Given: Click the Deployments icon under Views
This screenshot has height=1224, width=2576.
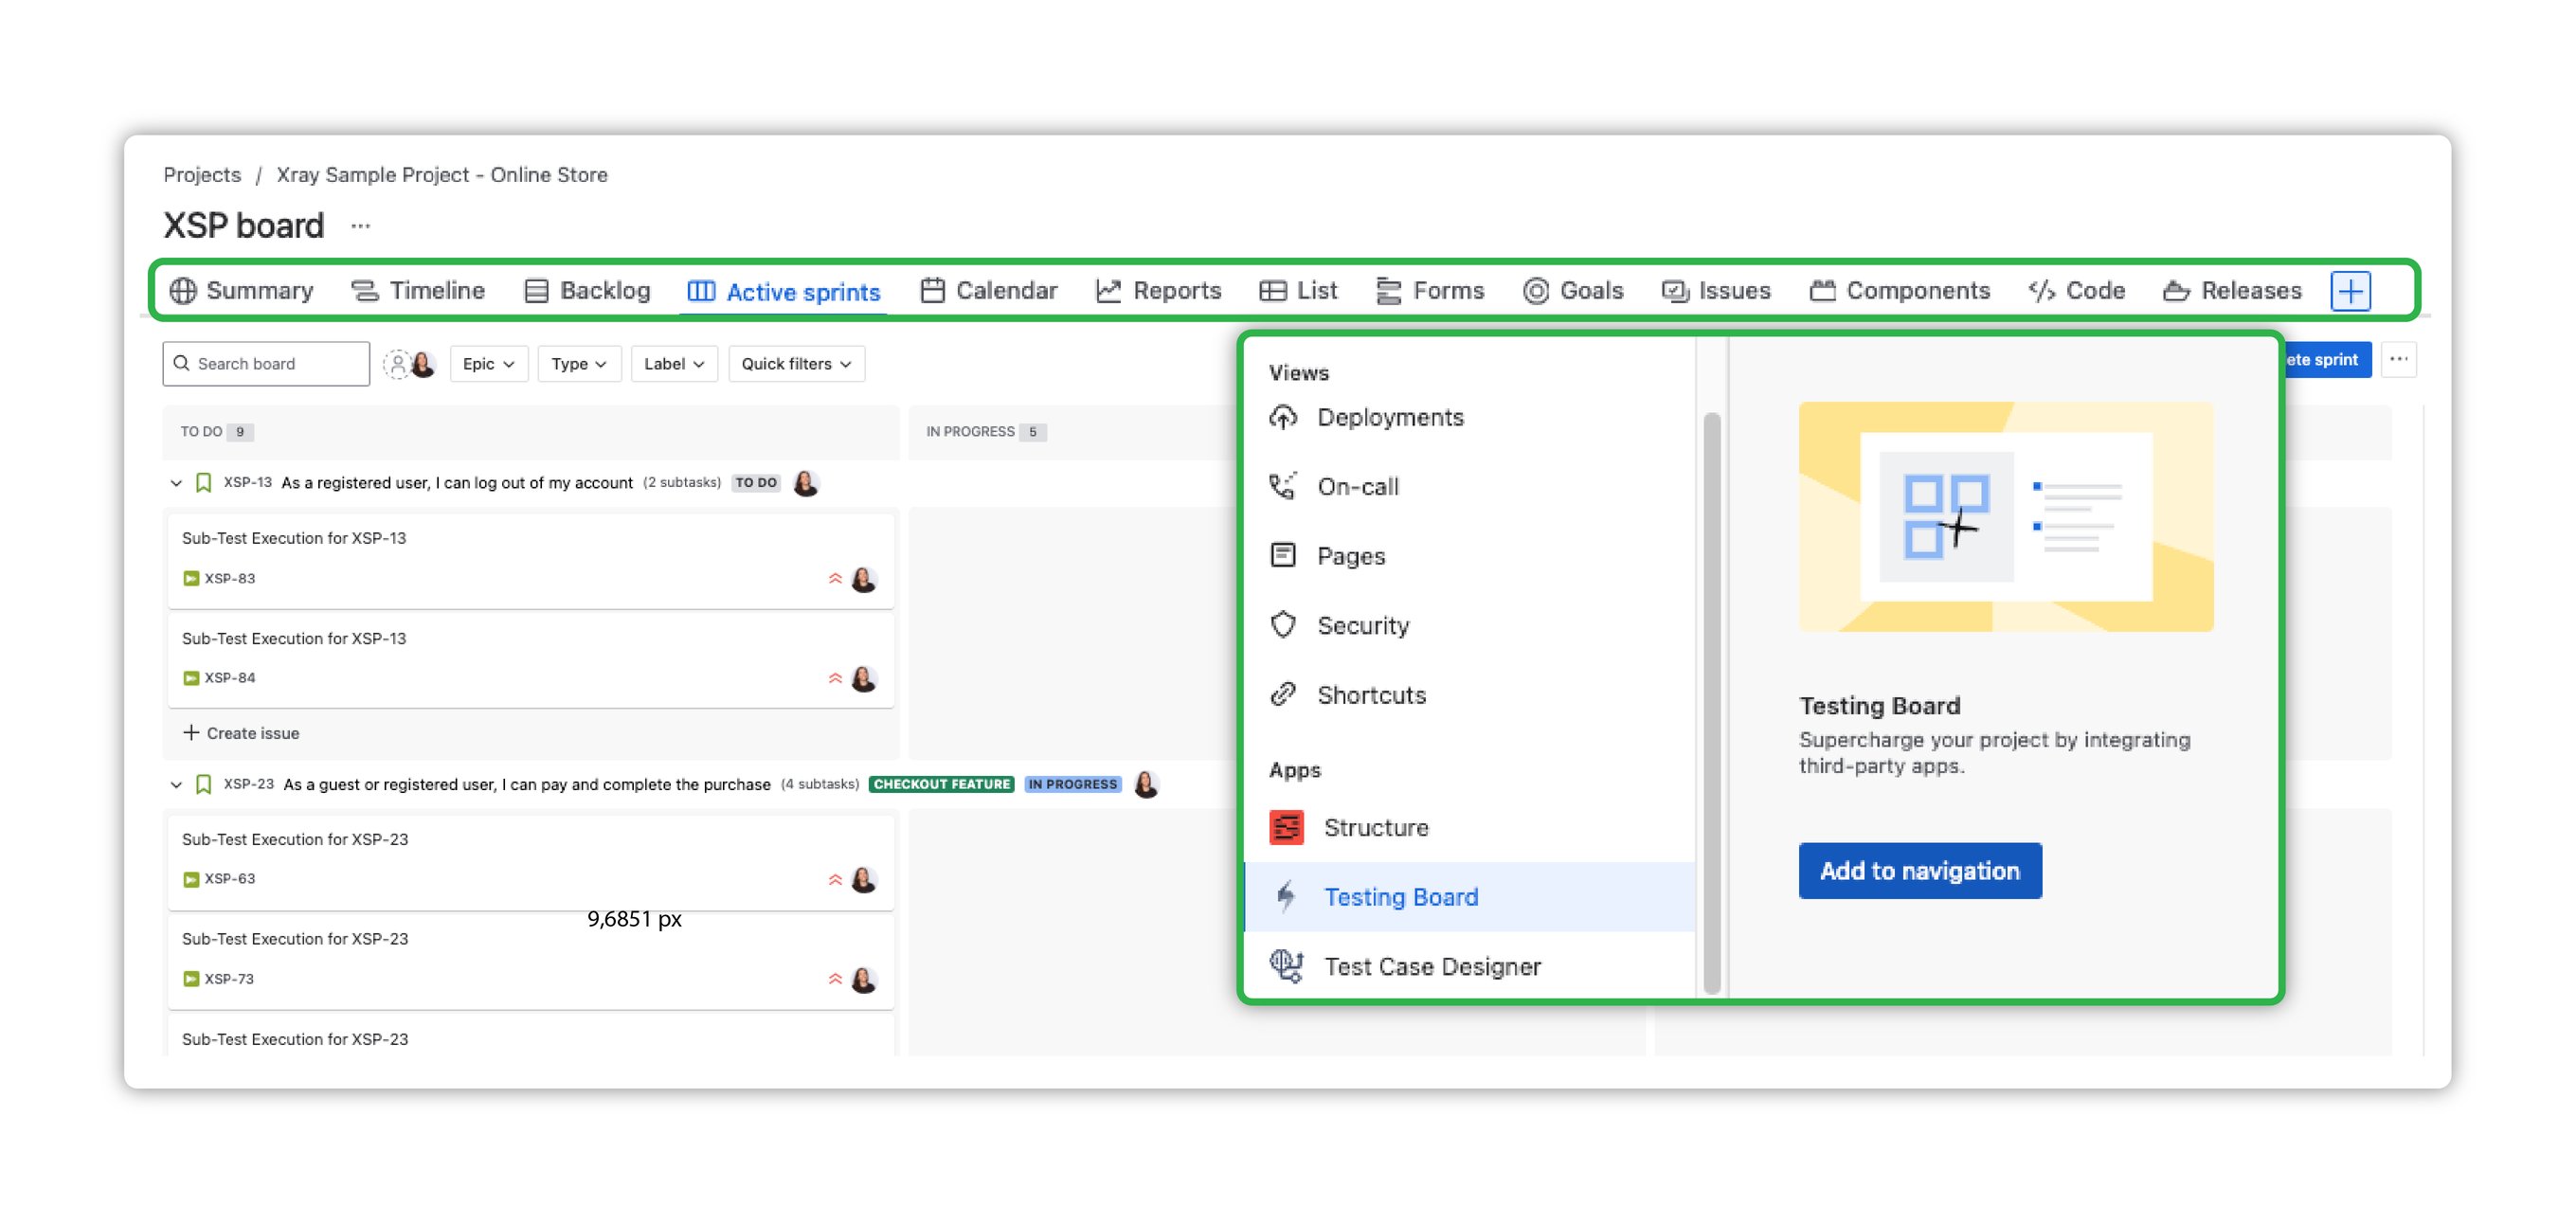Looking at the screenshot, I should pos(1286,417).
